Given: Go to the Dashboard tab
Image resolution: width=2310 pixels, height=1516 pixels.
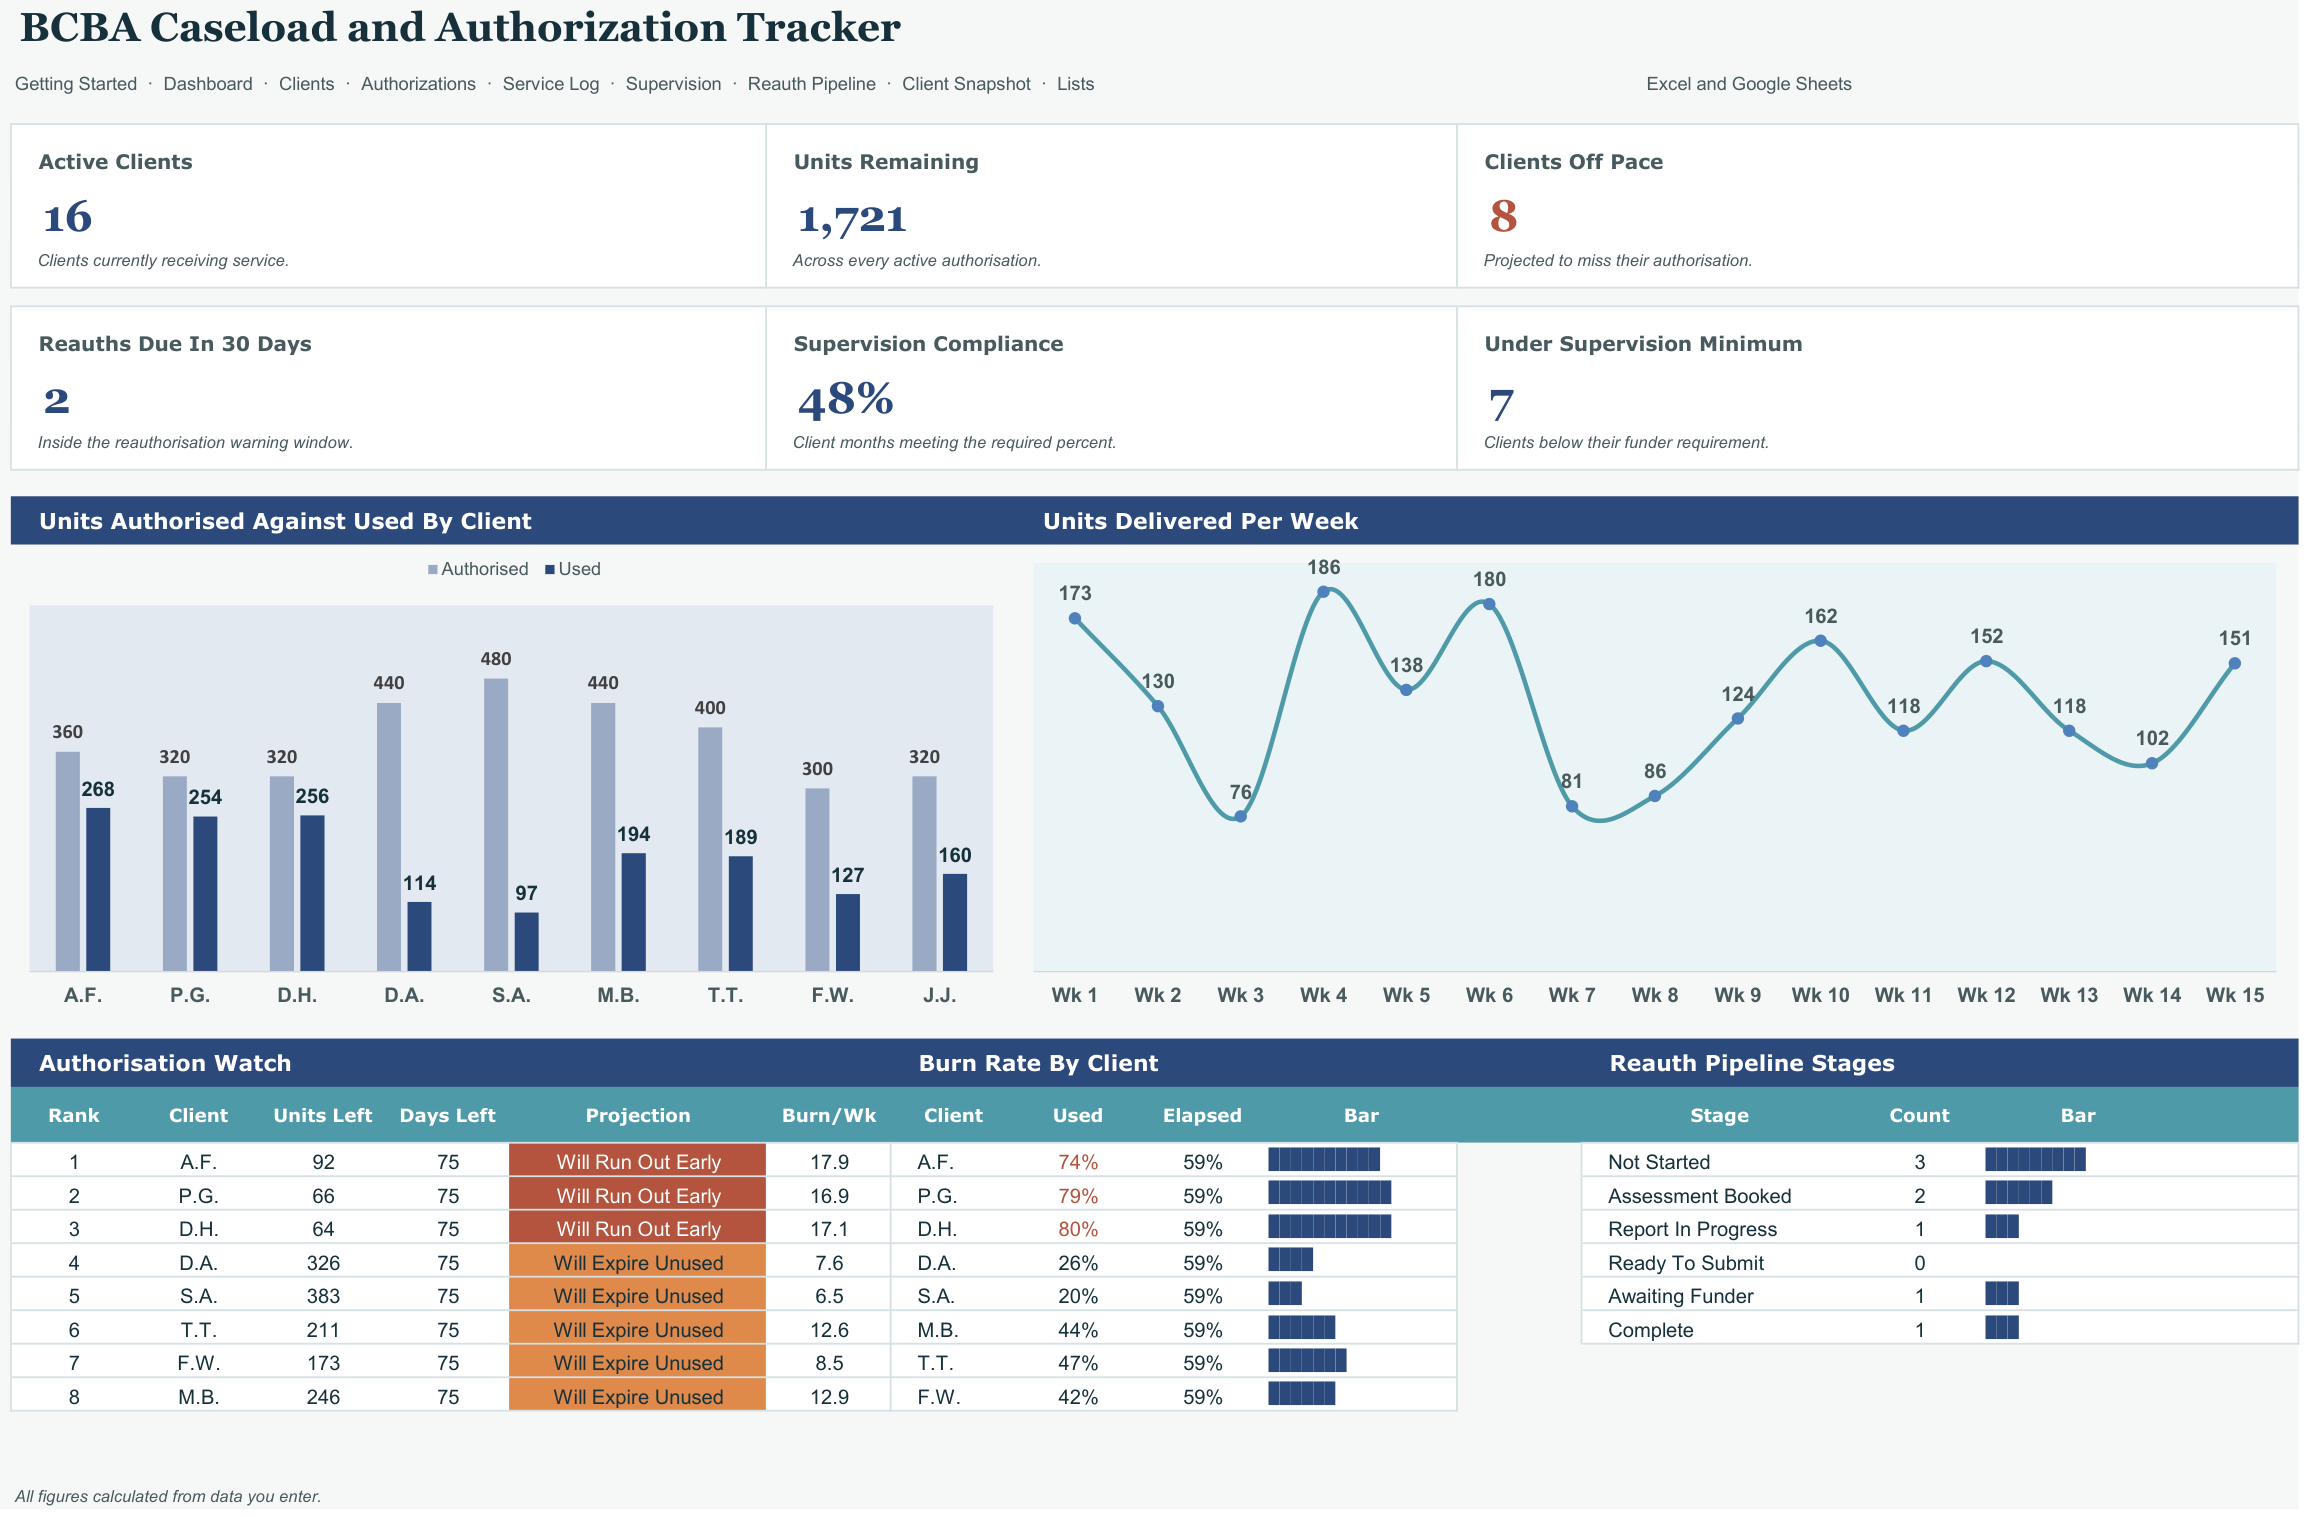Looking at the screenshot, I should (208, 84).
